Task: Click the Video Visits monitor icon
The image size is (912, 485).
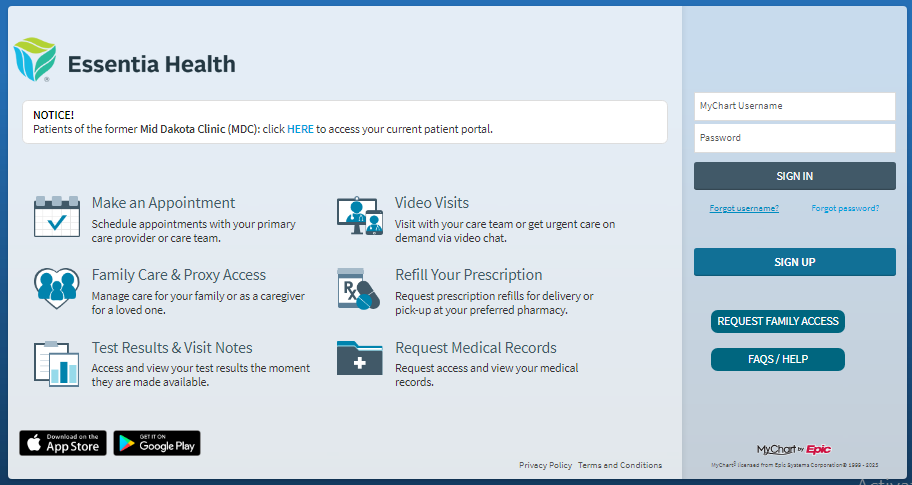Action: tap(360, 216)
